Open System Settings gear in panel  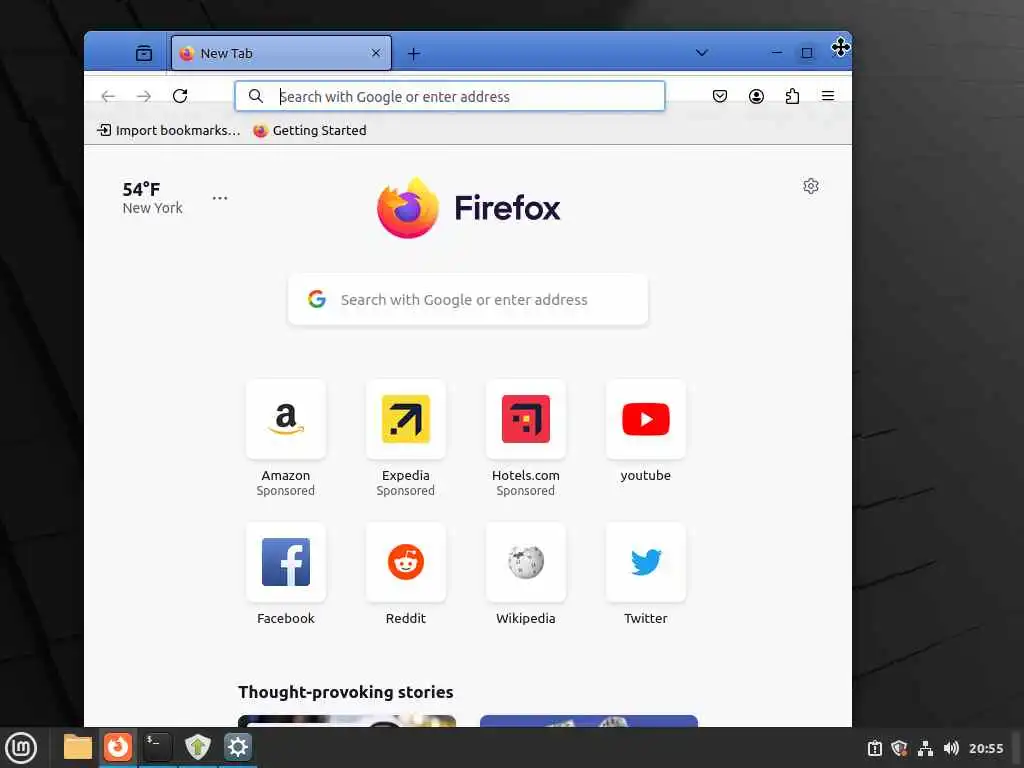coord(238,747)
